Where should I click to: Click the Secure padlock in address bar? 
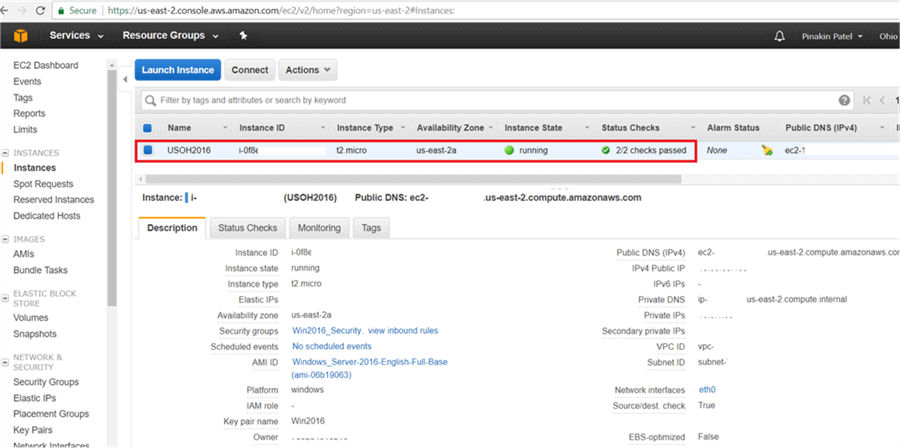tap(61, 10)
